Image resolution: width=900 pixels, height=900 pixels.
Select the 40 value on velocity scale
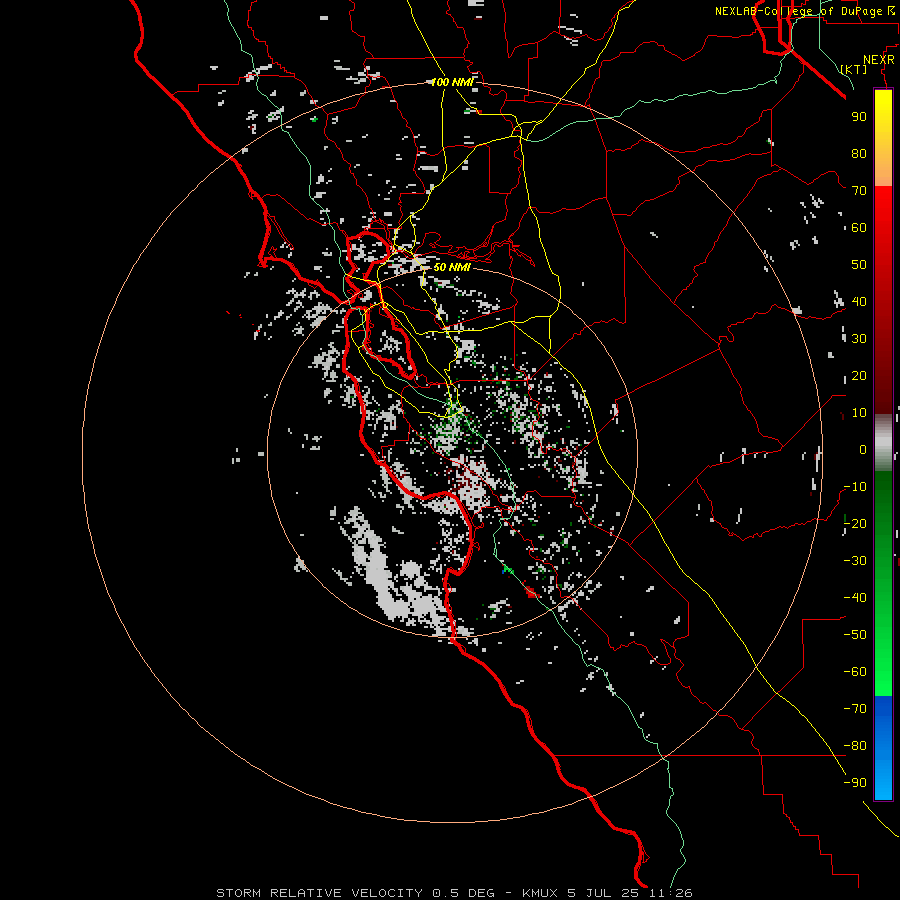pos(859,302)
